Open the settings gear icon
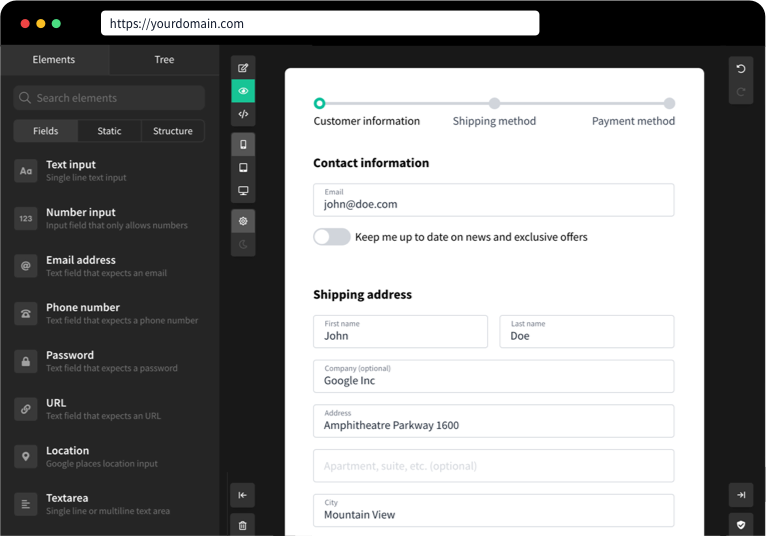 point(243,221)
